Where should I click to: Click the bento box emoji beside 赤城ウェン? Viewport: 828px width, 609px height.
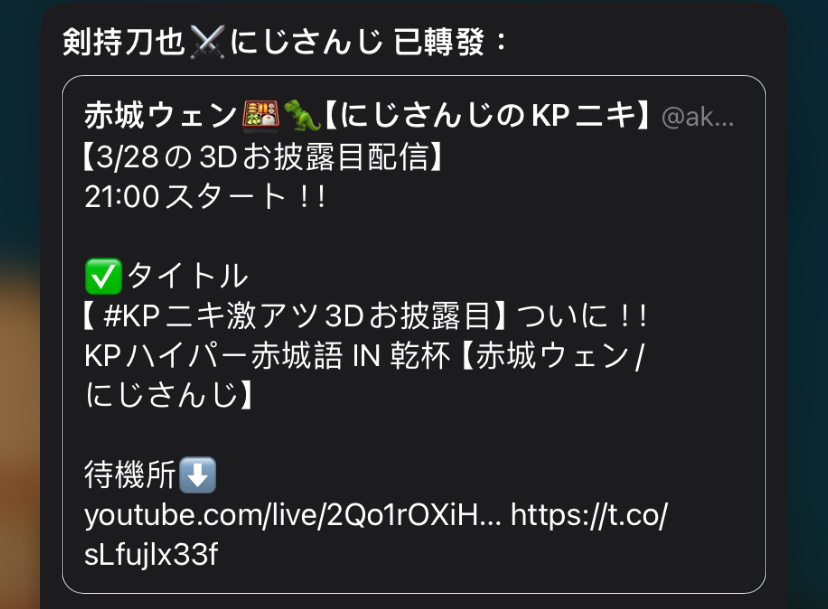pyautogui.click(x=260, y=115)
